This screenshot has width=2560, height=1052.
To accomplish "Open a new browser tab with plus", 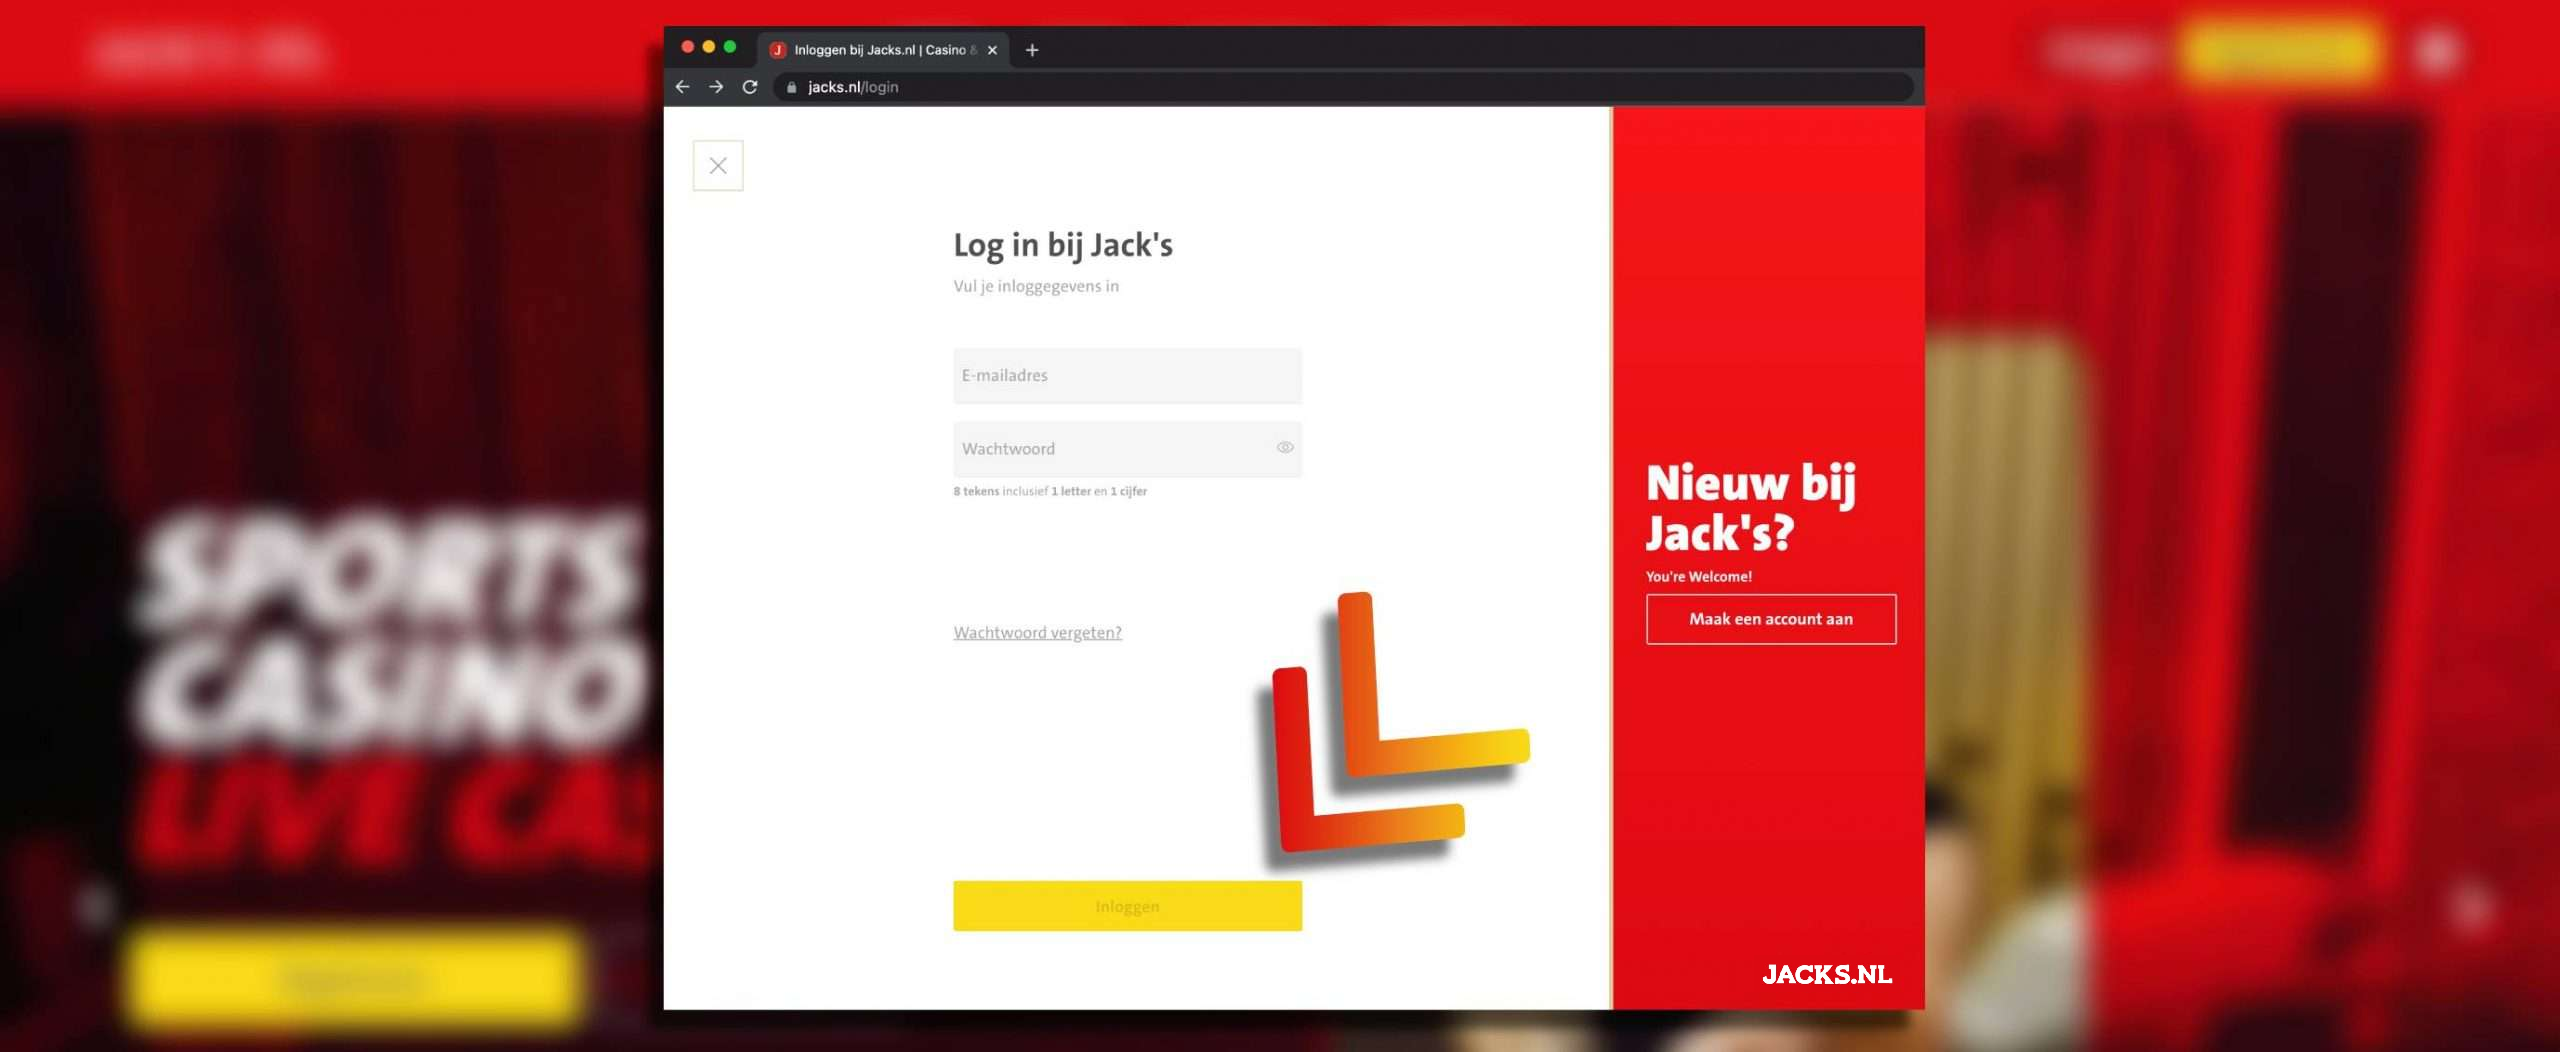I will click(x=1032, y=50).
